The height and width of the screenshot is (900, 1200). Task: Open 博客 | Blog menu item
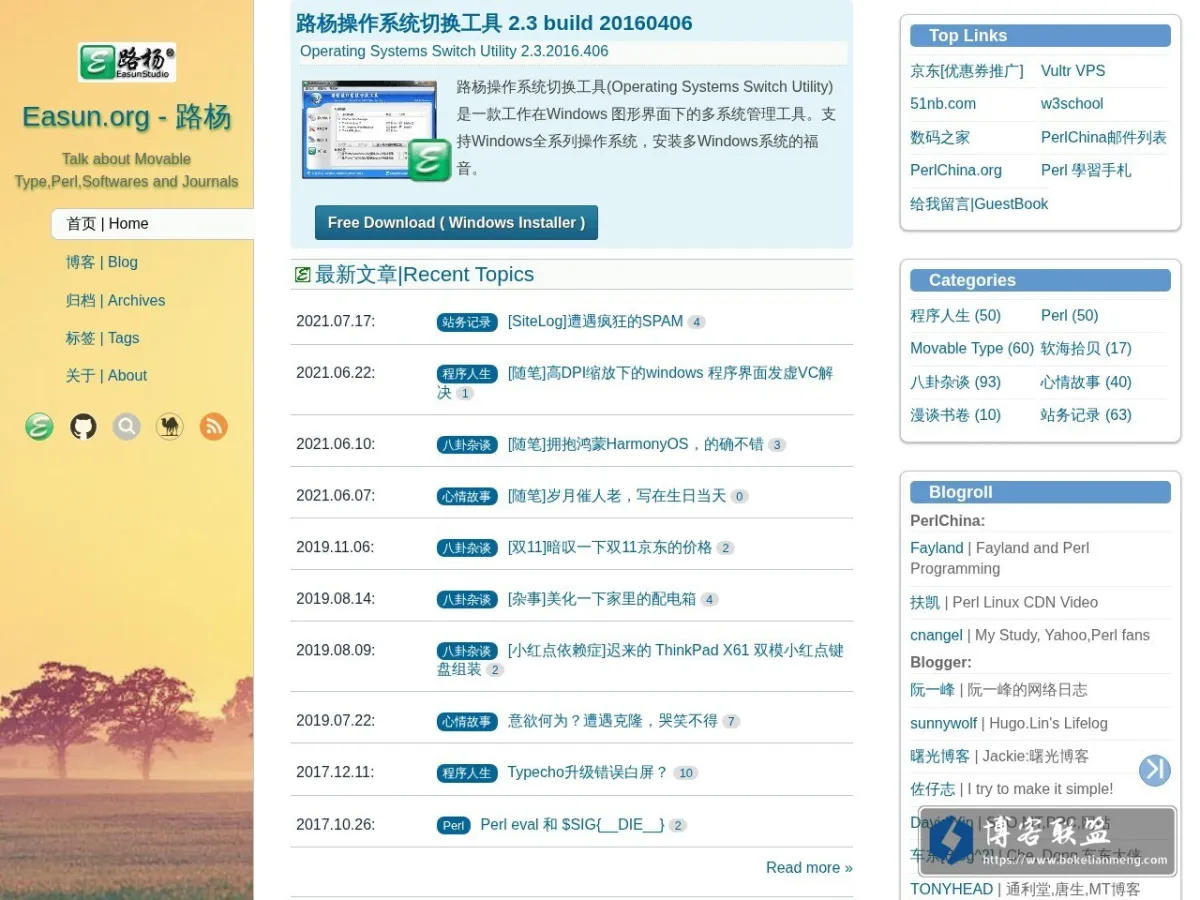point(102,262)
